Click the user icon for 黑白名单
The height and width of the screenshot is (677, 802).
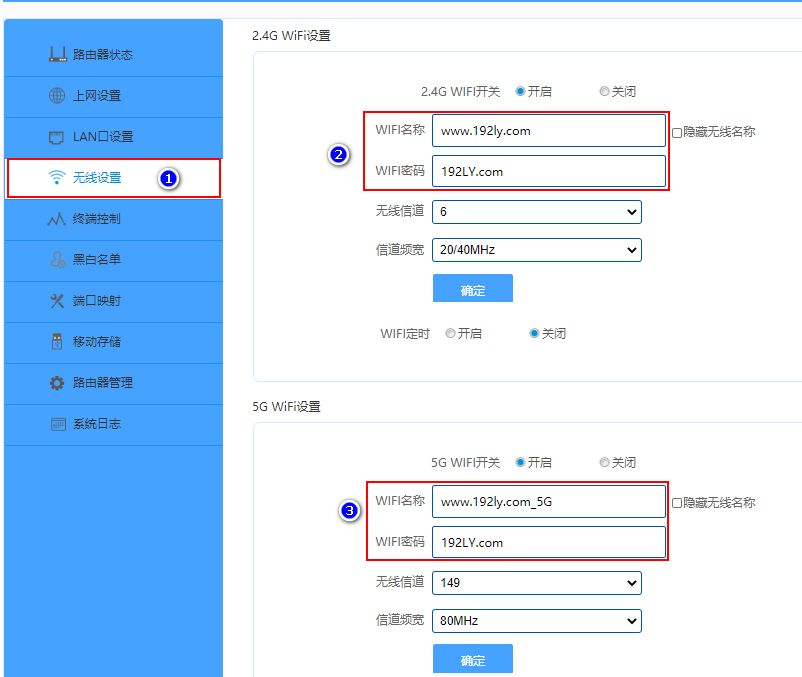coord(57,259)
